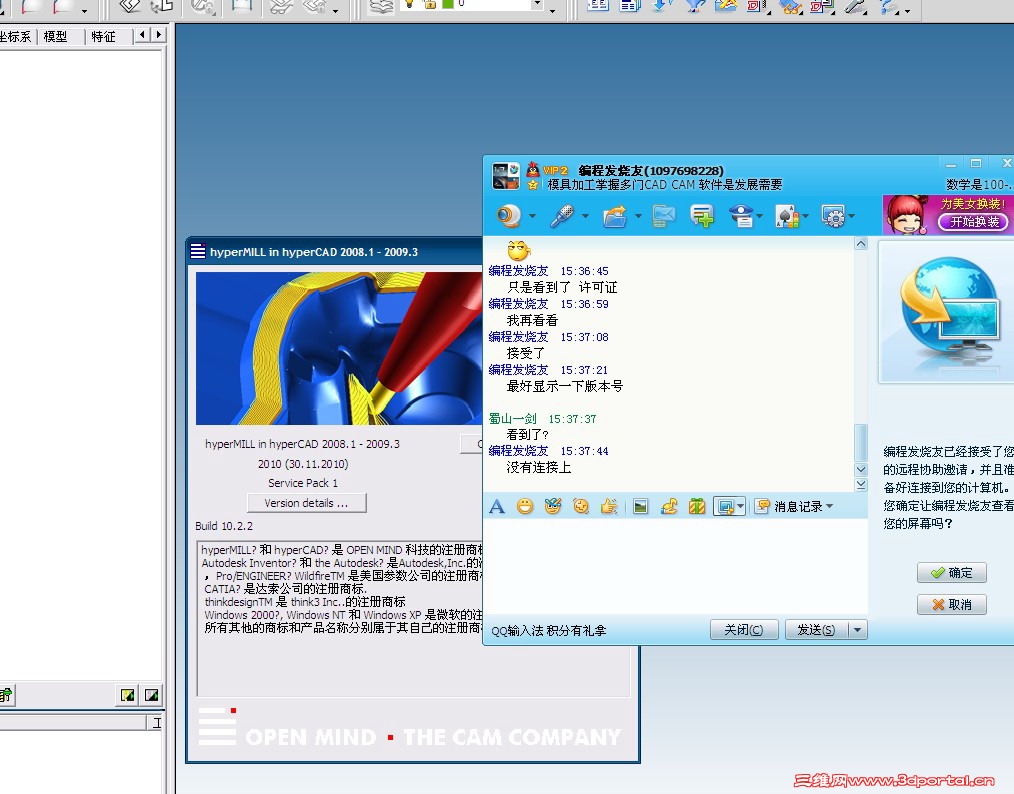The image size is (1014, 794).
Task: Cancel remote assistance with 取消
Action: [x=951, y=605]
